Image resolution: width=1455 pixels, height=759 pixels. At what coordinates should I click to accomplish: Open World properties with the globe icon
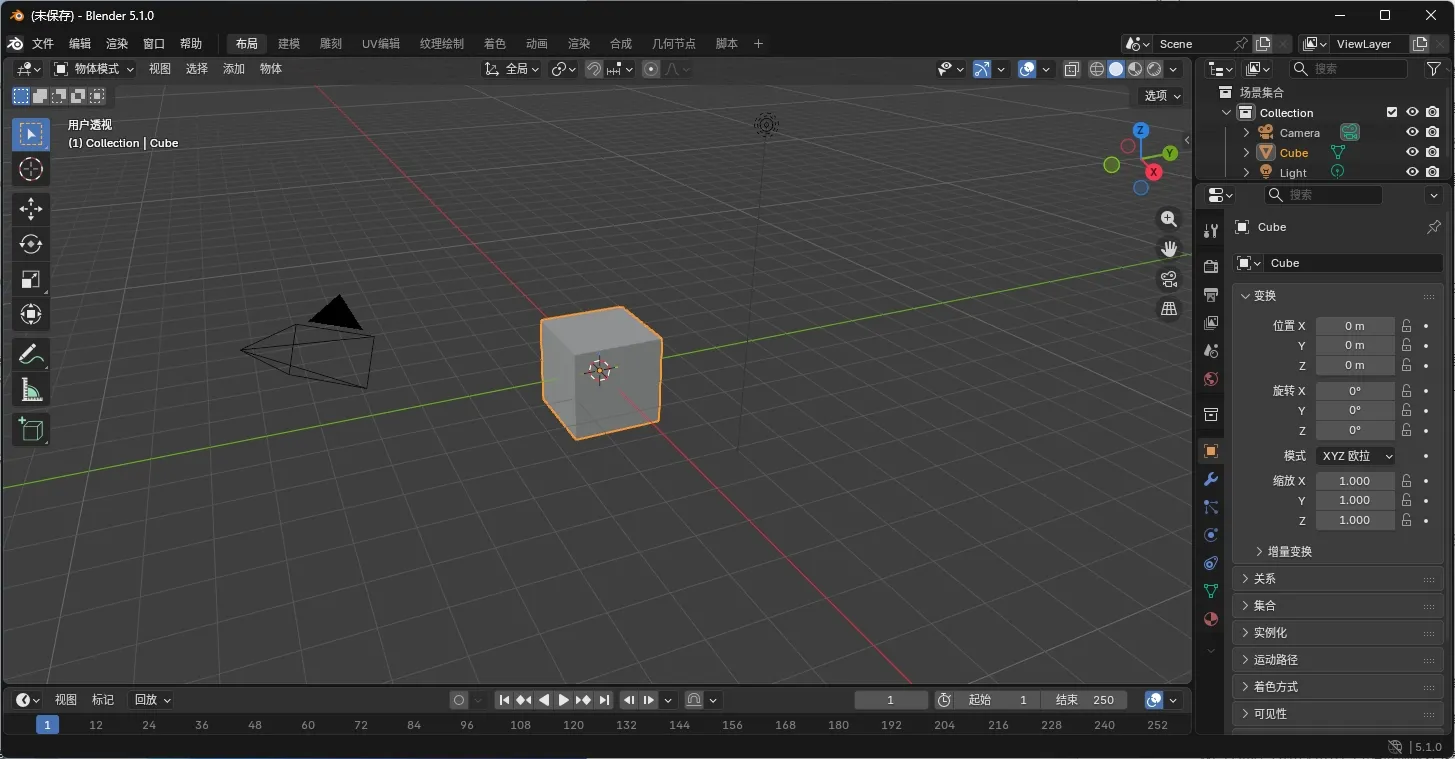1210,379
